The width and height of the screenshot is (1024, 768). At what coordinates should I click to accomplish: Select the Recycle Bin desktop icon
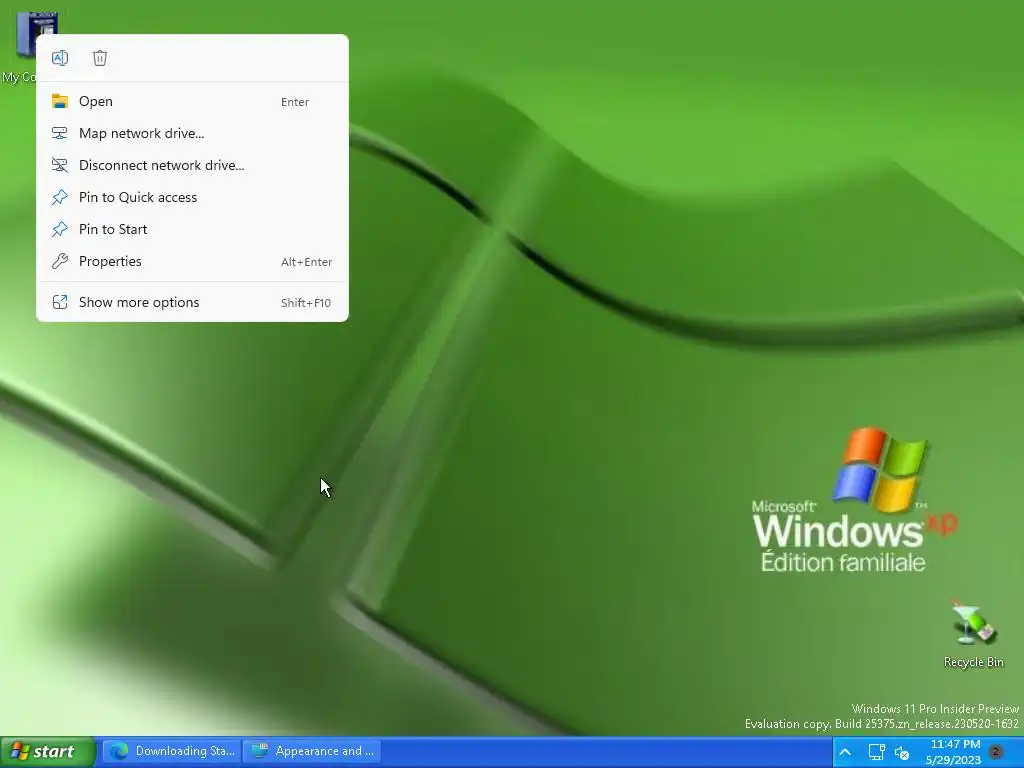pos(973,634)
